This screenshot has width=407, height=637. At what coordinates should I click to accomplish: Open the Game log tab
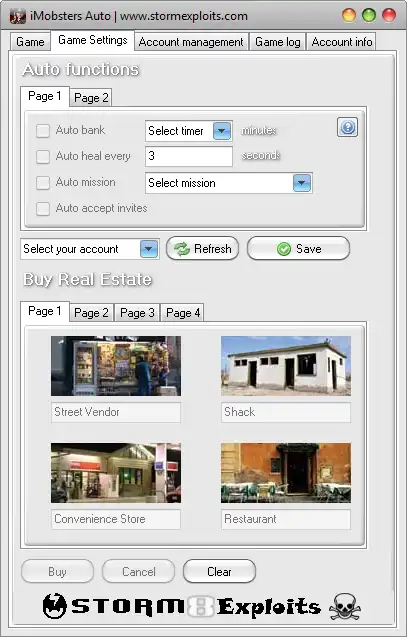coord(278,42)
